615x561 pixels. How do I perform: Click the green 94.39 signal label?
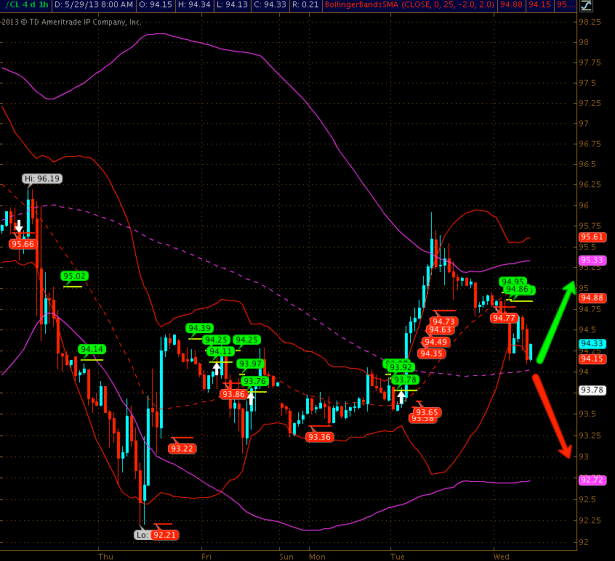(x=199, y=328)
